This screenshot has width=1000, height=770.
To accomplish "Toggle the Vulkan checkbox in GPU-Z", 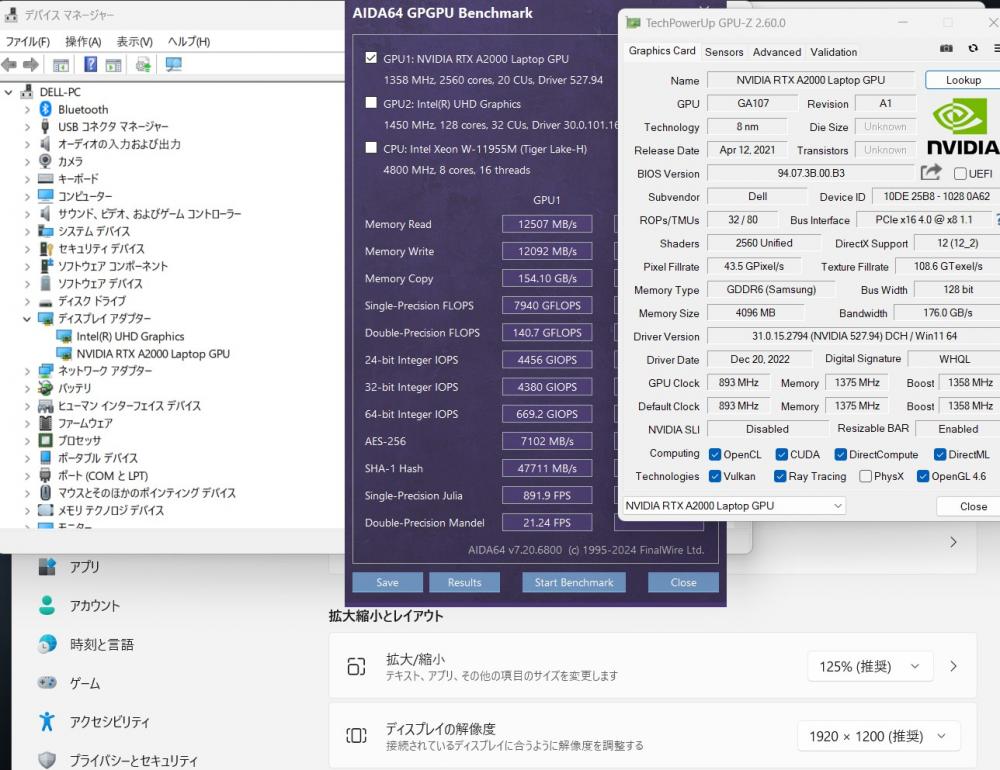I will click(x=715, y=476).
